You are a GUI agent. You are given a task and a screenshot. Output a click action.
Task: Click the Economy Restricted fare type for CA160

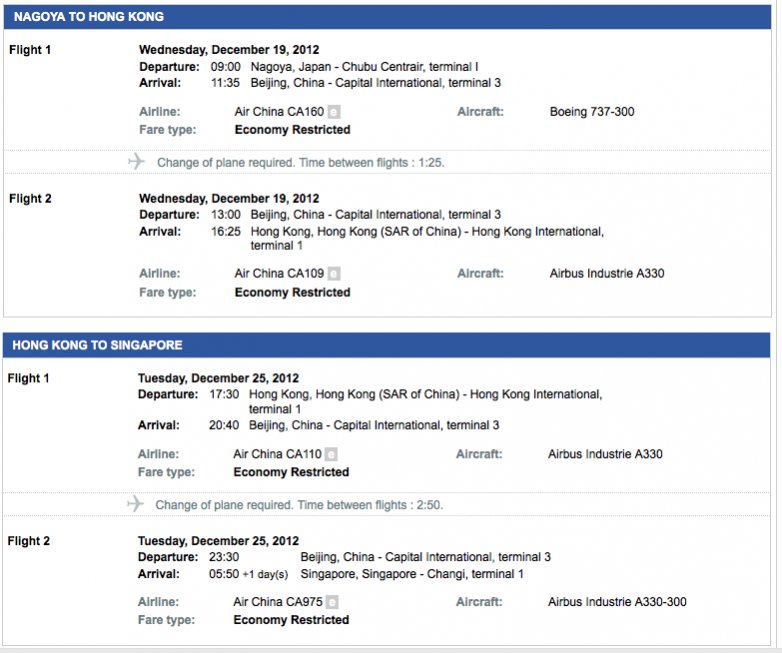tap(293, 130)
